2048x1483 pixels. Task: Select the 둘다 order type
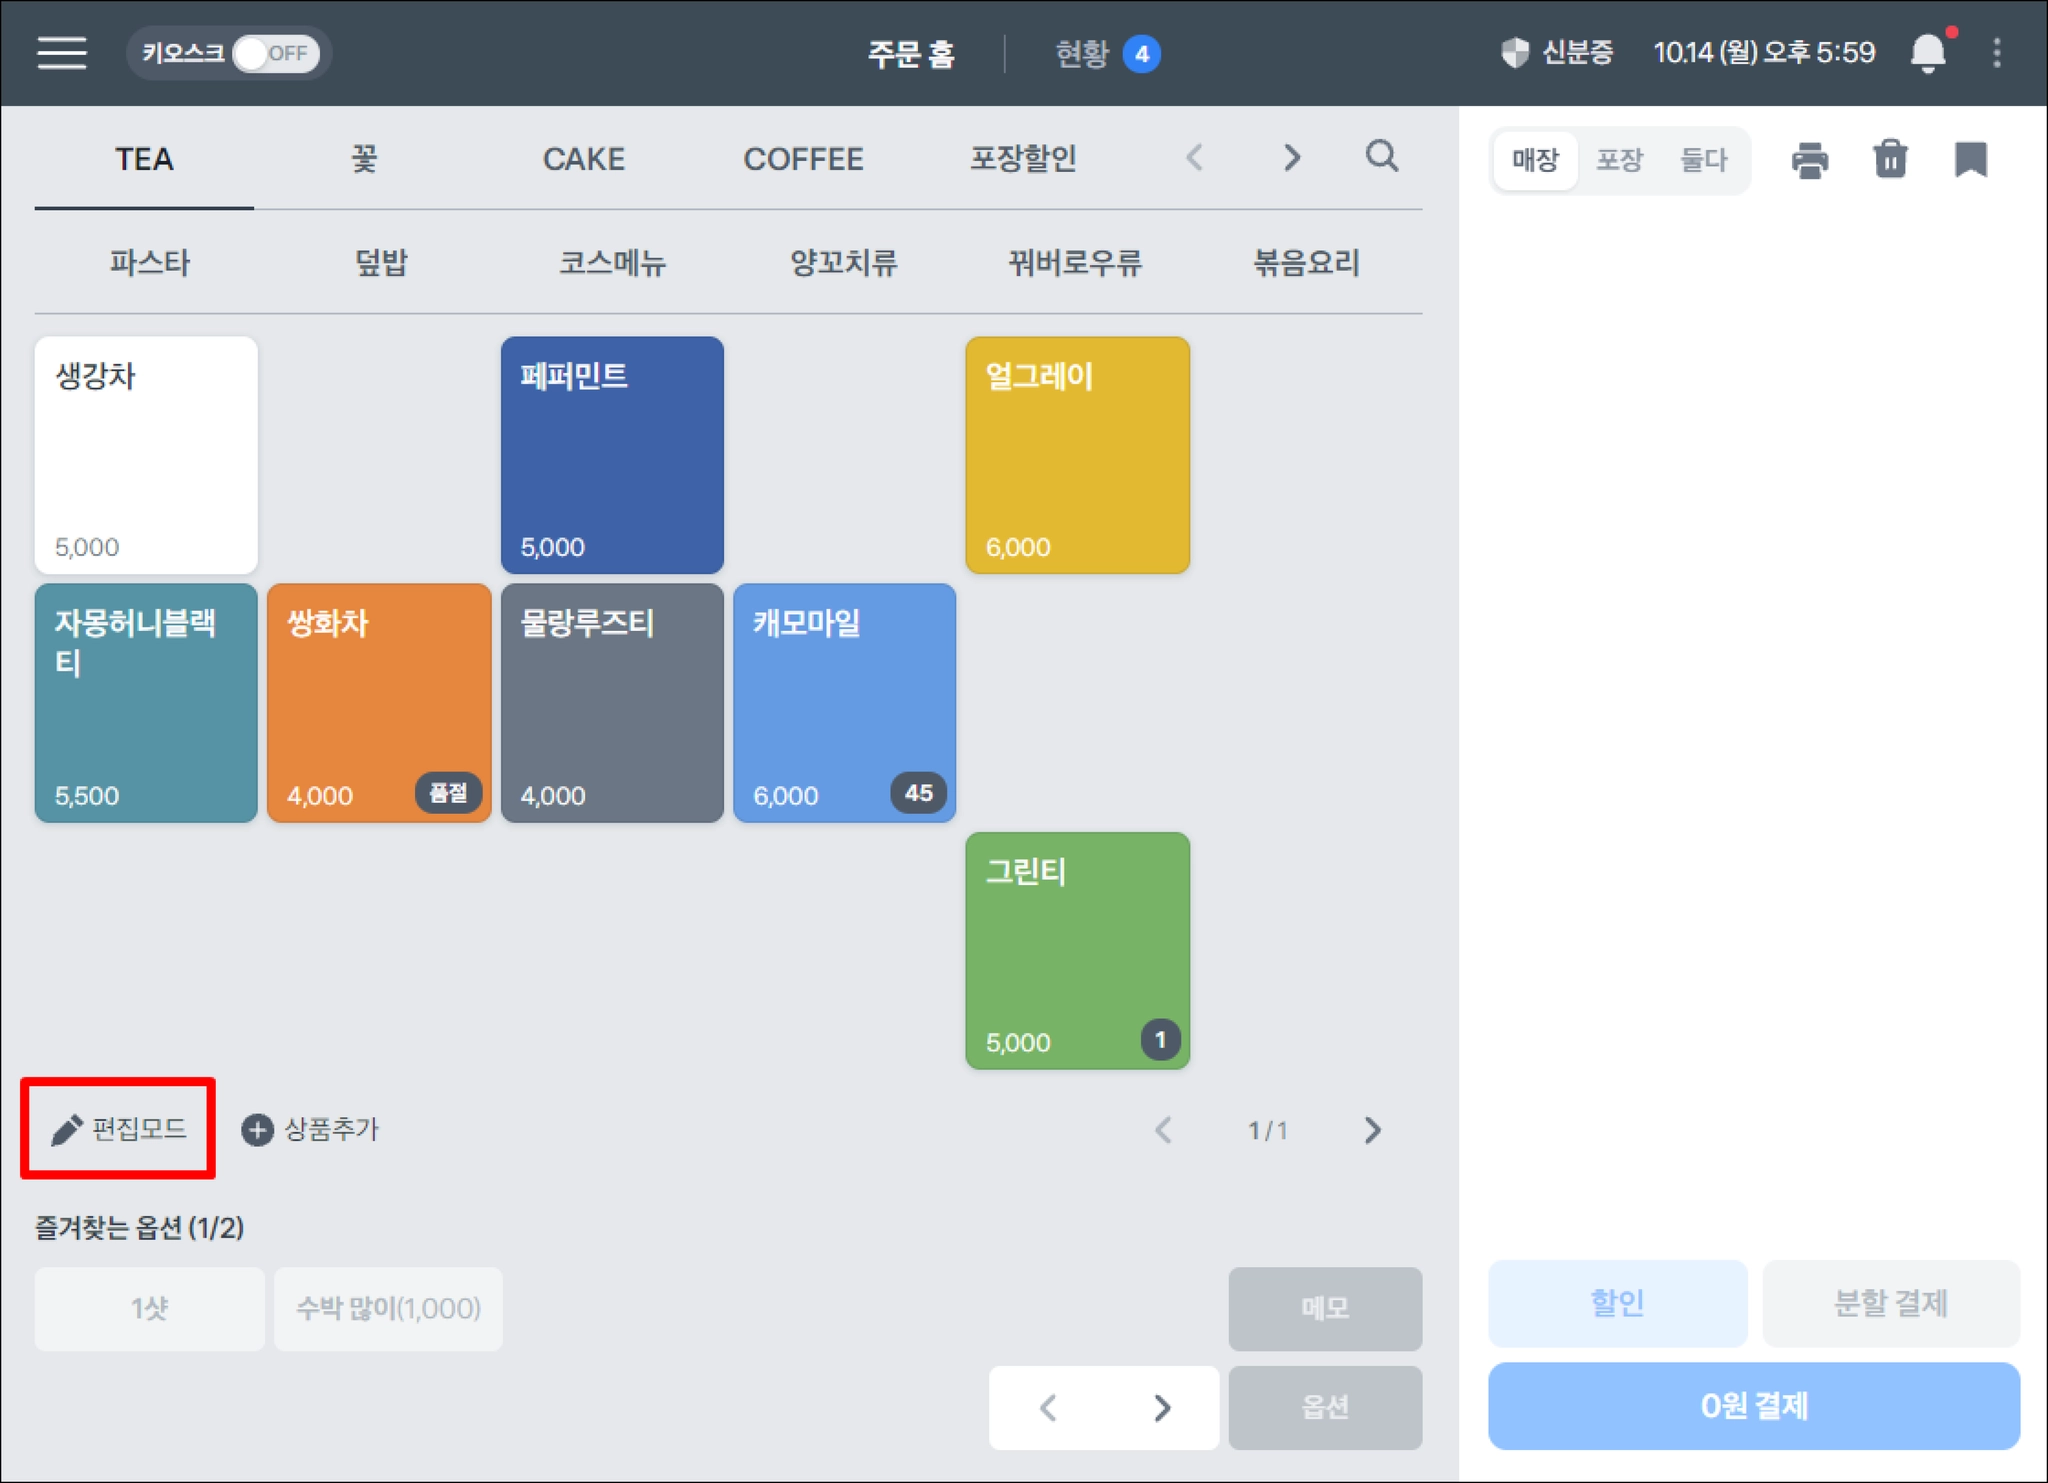(x=1703, y=160)
